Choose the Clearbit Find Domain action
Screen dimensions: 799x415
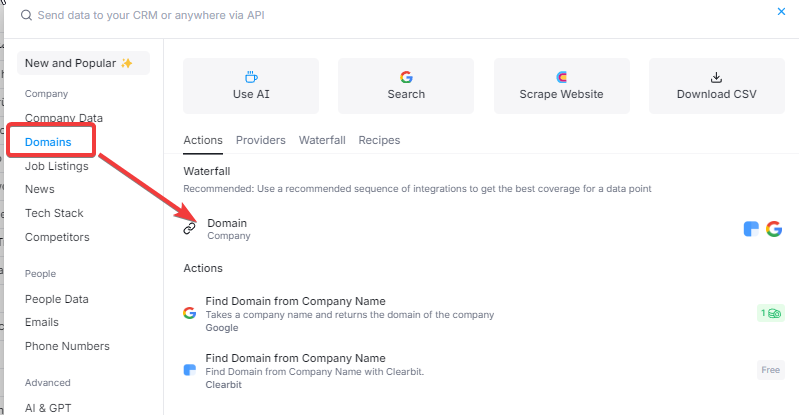click(x=295, y=359)
